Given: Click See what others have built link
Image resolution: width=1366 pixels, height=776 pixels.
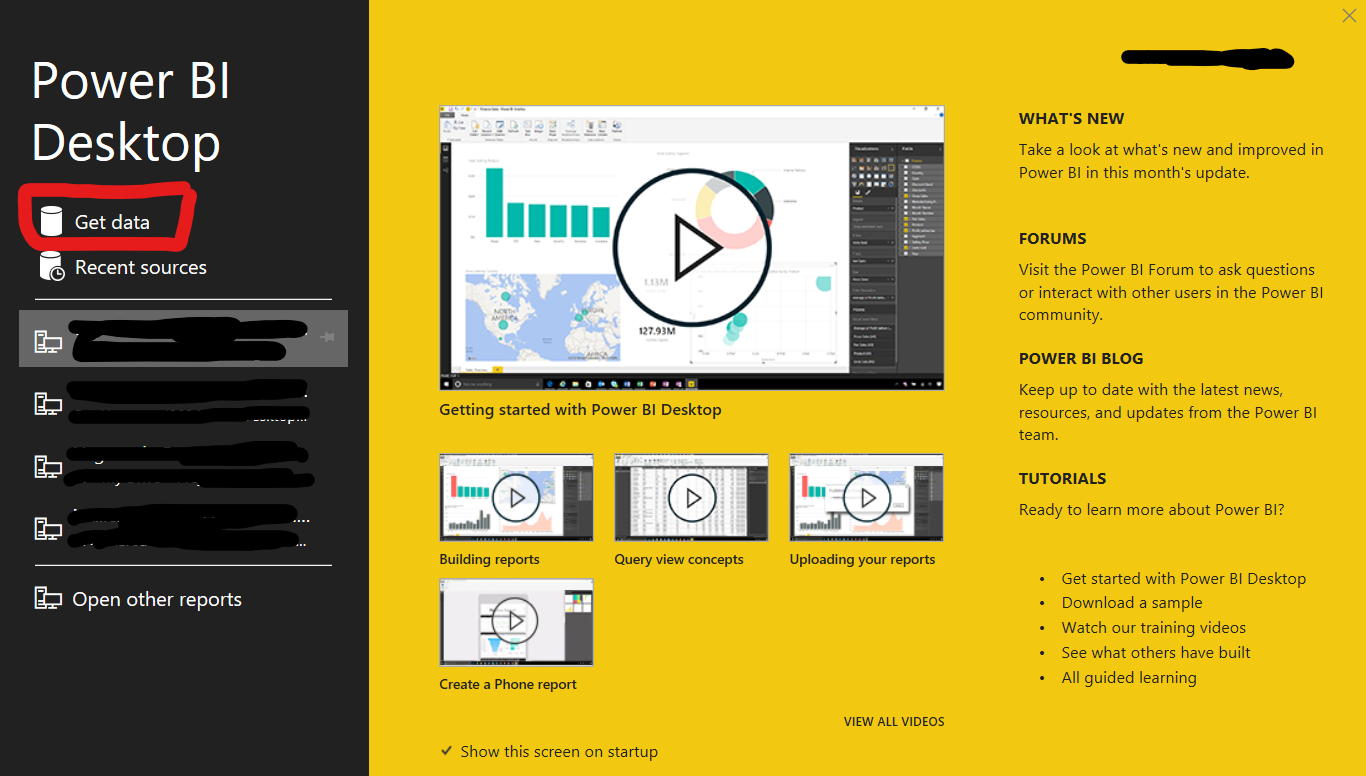Looking at the screenshot, I should 1156,653.
